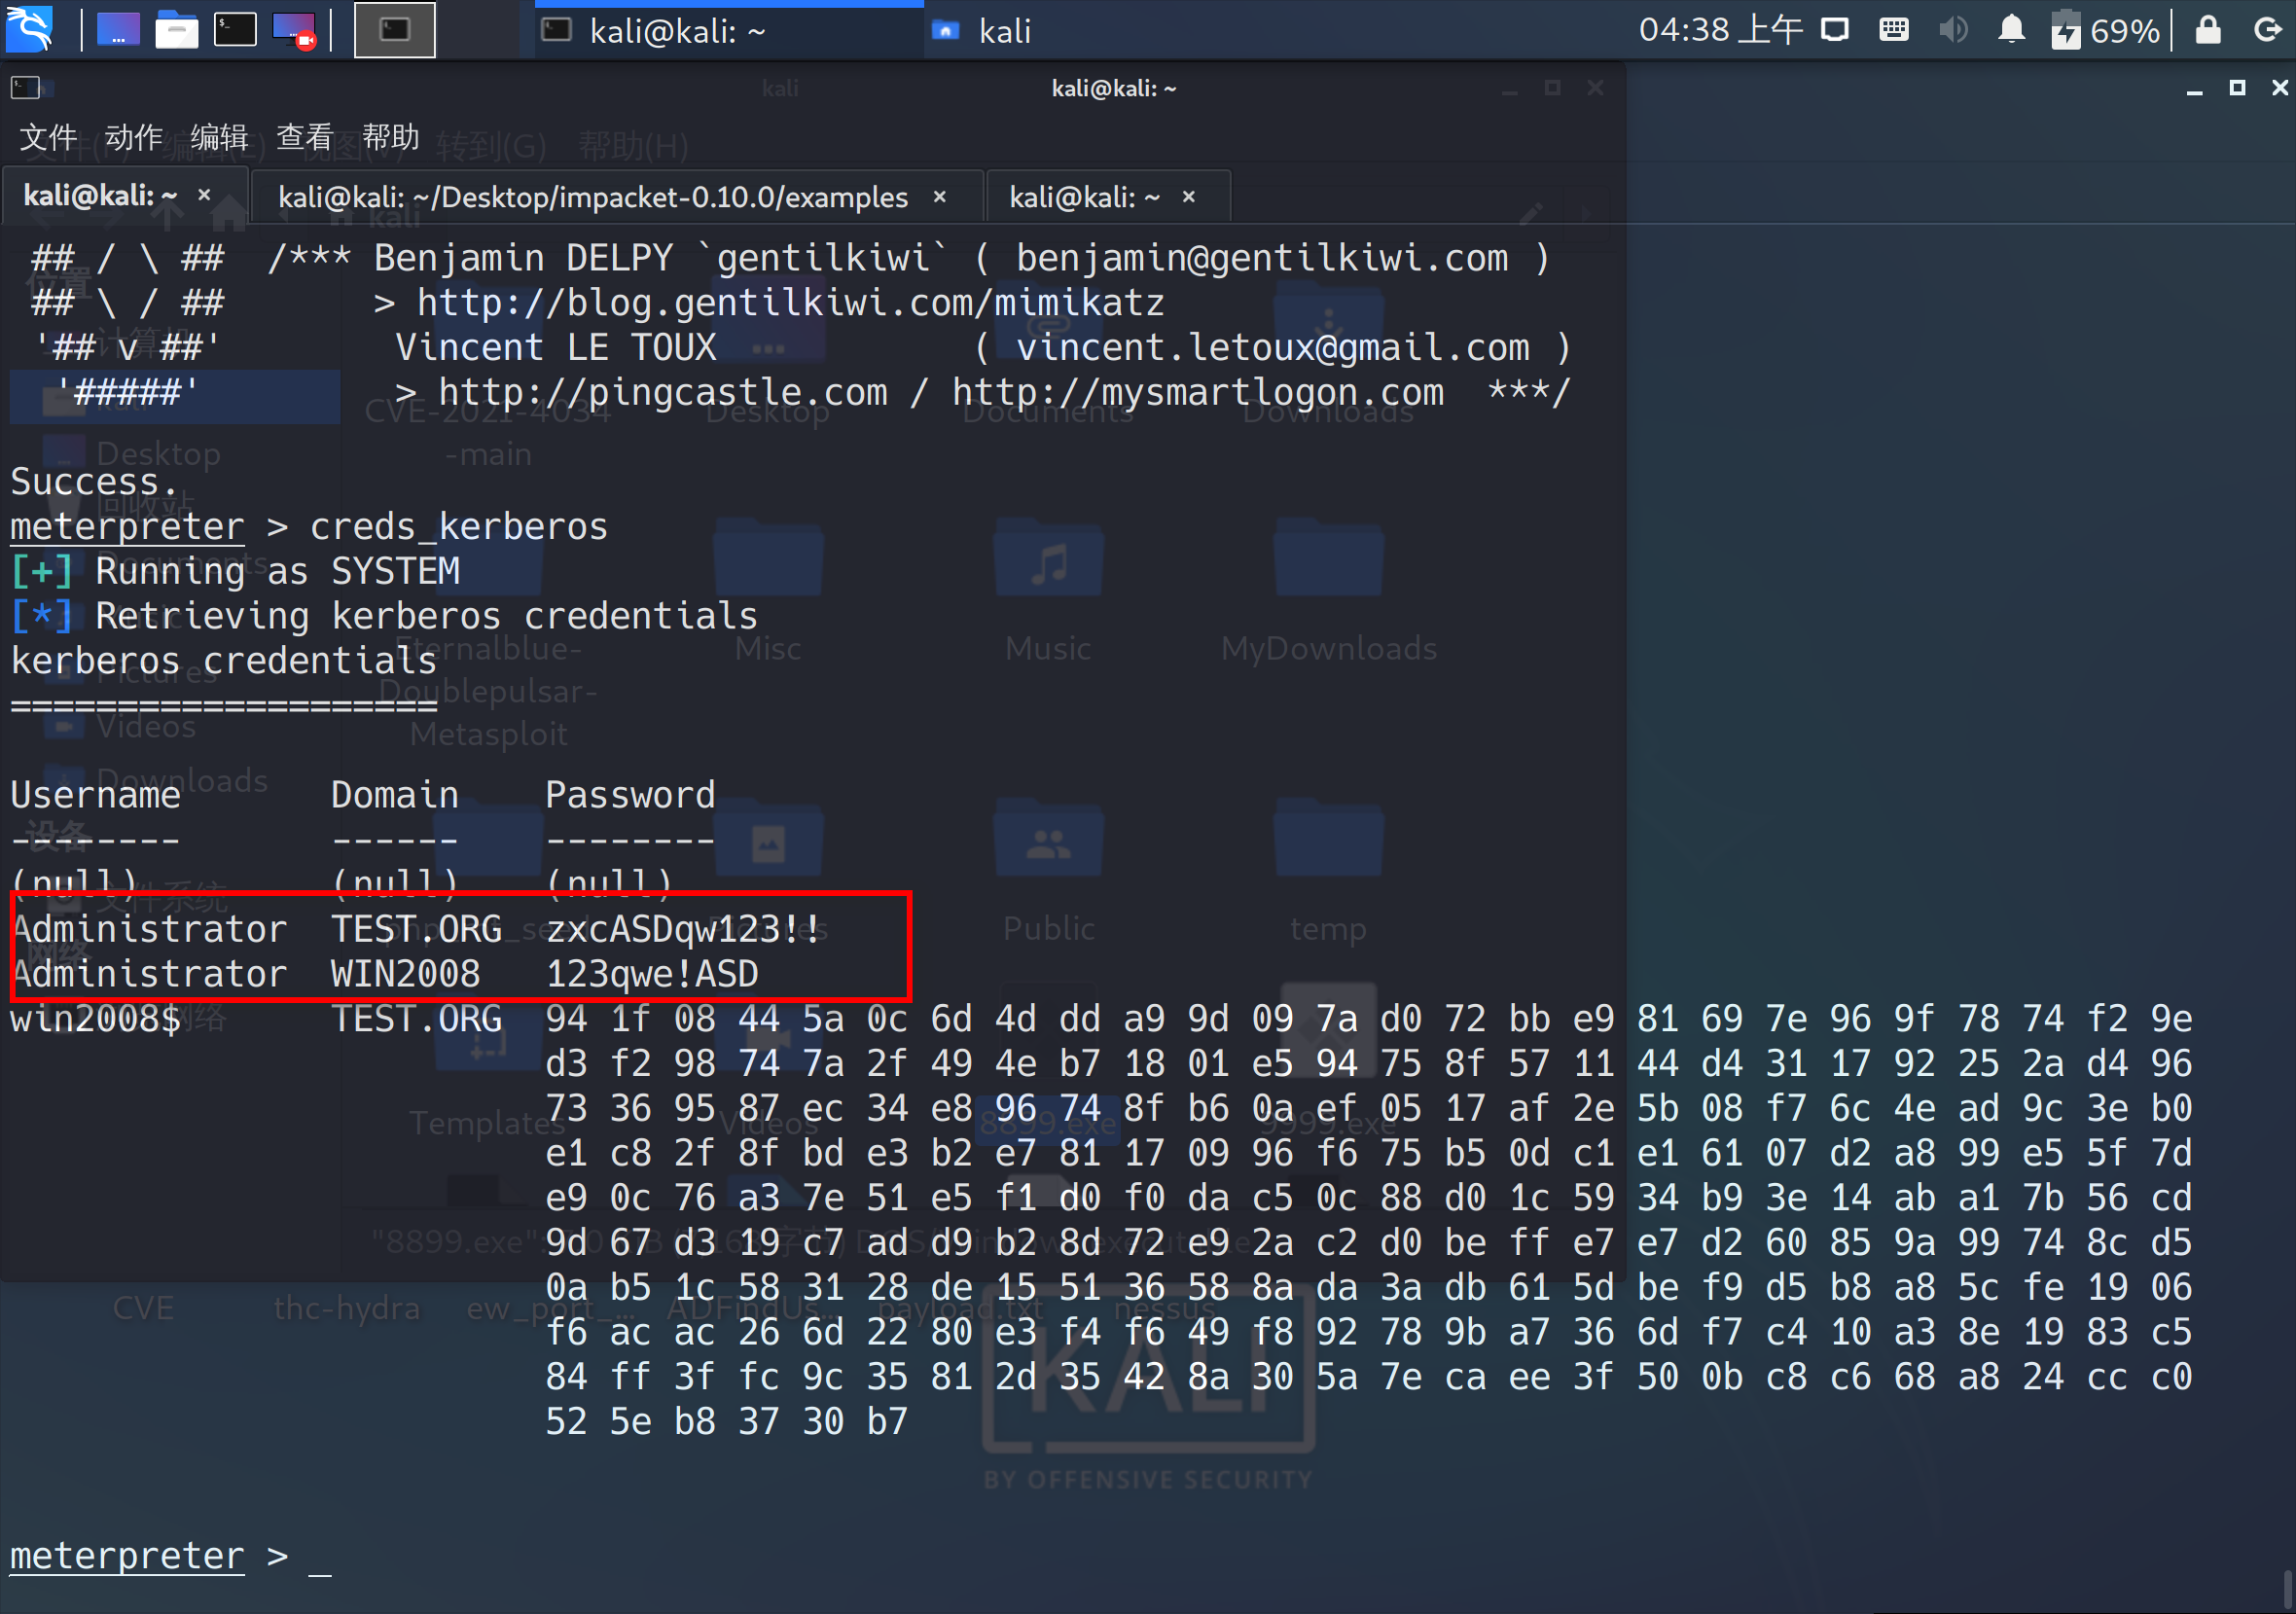Close the impacket examples terminal tab
The width and height of the screenshot is (2296, 1614).
[x=939, y=197]
